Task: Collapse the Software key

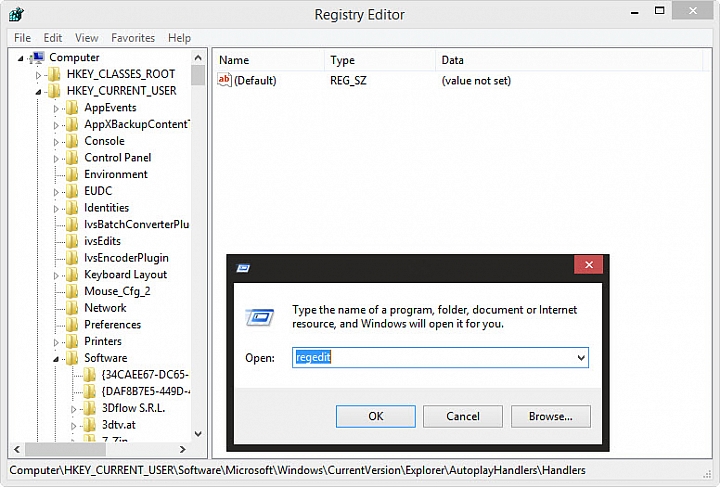Action: tap(56, 359)
